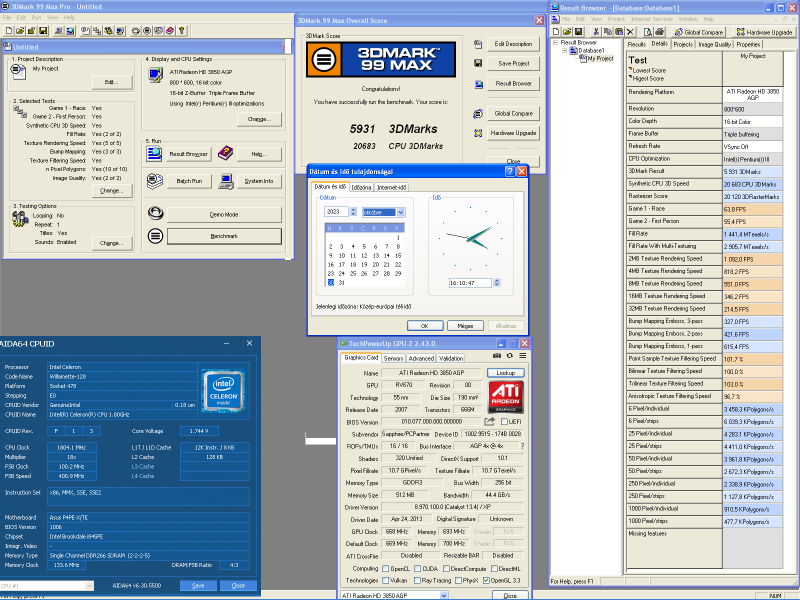Click the Intel Celeron badge in AIDA64 CPUID
Screen dimensions: 800x600
(223, 391)
